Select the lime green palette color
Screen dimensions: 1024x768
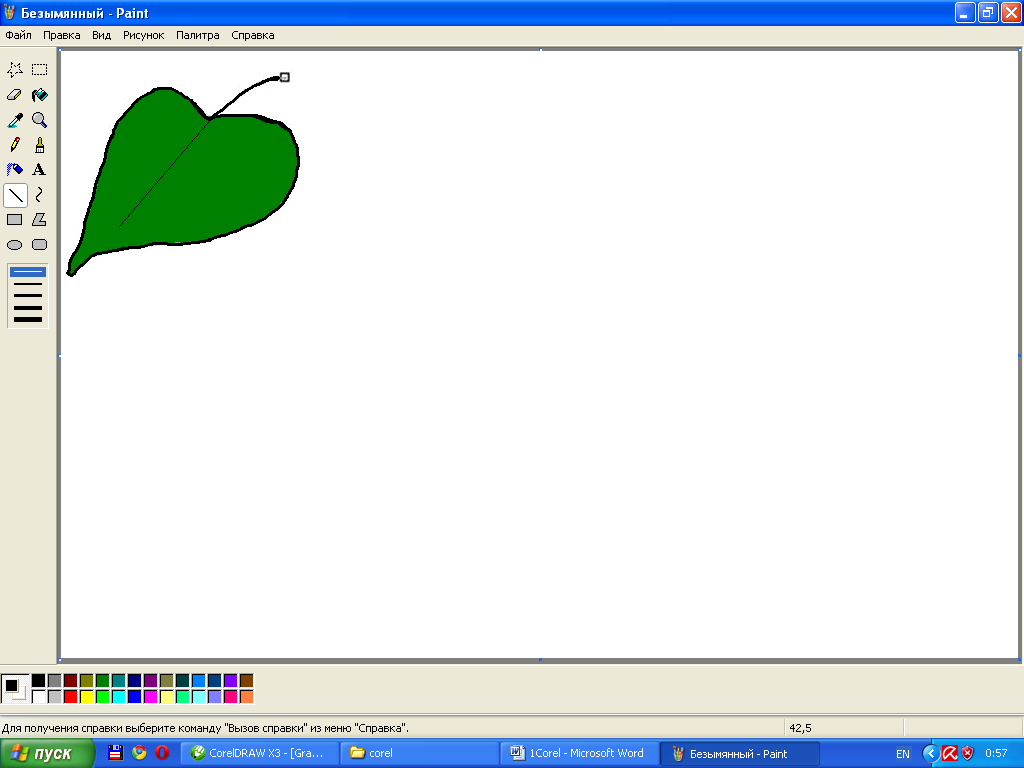103,697
